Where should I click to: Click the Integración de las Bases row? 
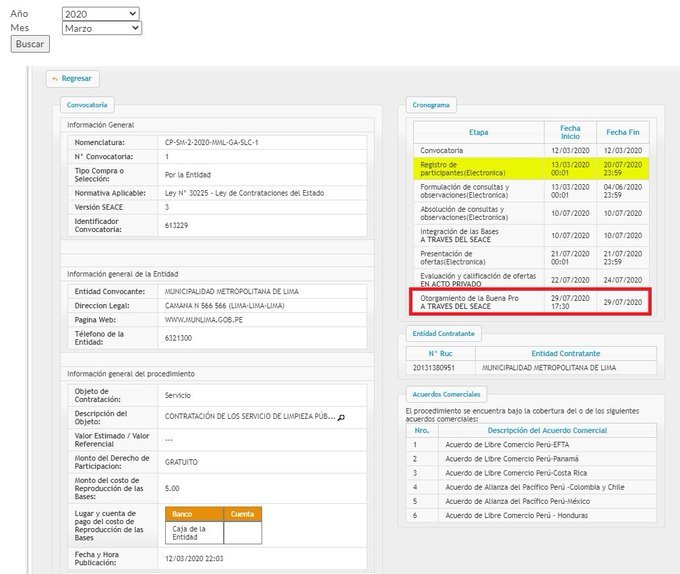click(x=531, y=235)
